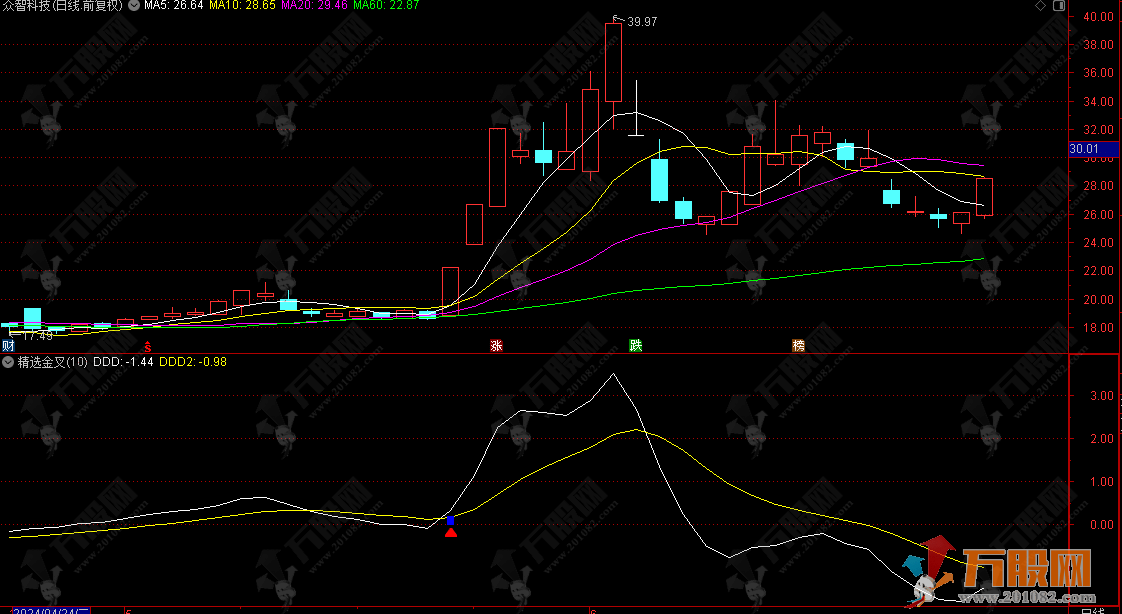This screenshot has width=1122, height=614.
Task: Click the 0.00 indicator axis label
Action: pos(1101,525)
